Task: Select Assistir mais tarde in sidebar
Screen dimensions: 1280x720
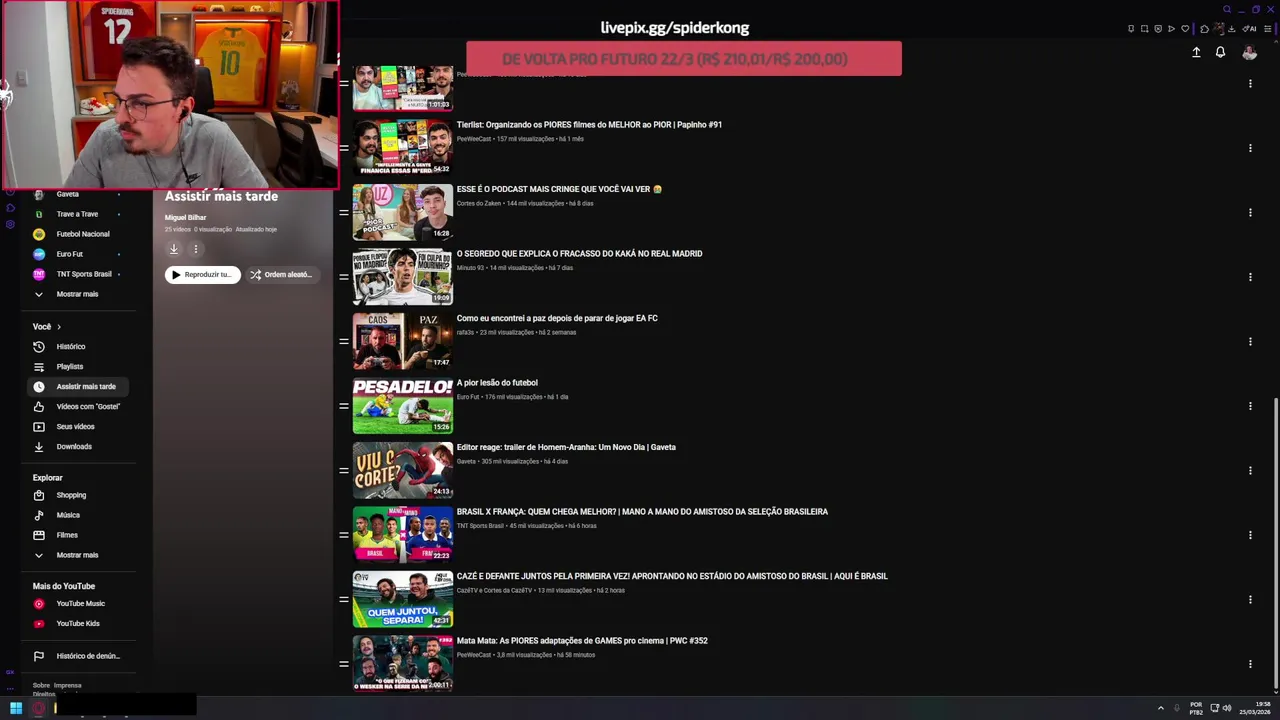Action: (x=80, y=387)
